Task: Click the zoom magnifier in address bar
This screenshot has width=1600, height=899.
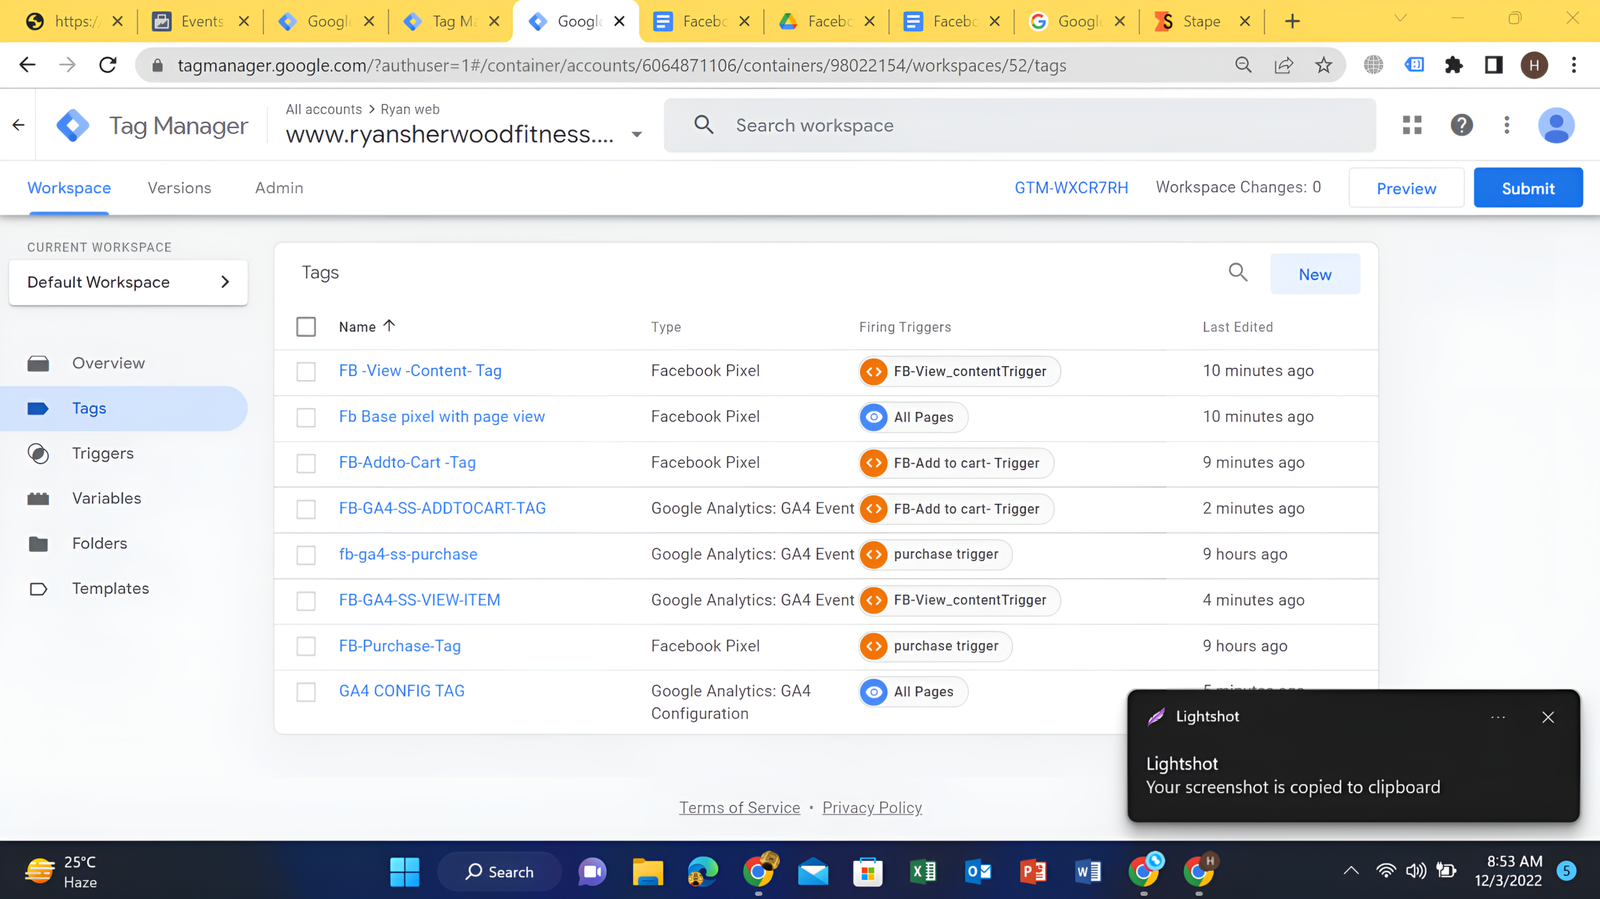Action: click(1243, 65)
